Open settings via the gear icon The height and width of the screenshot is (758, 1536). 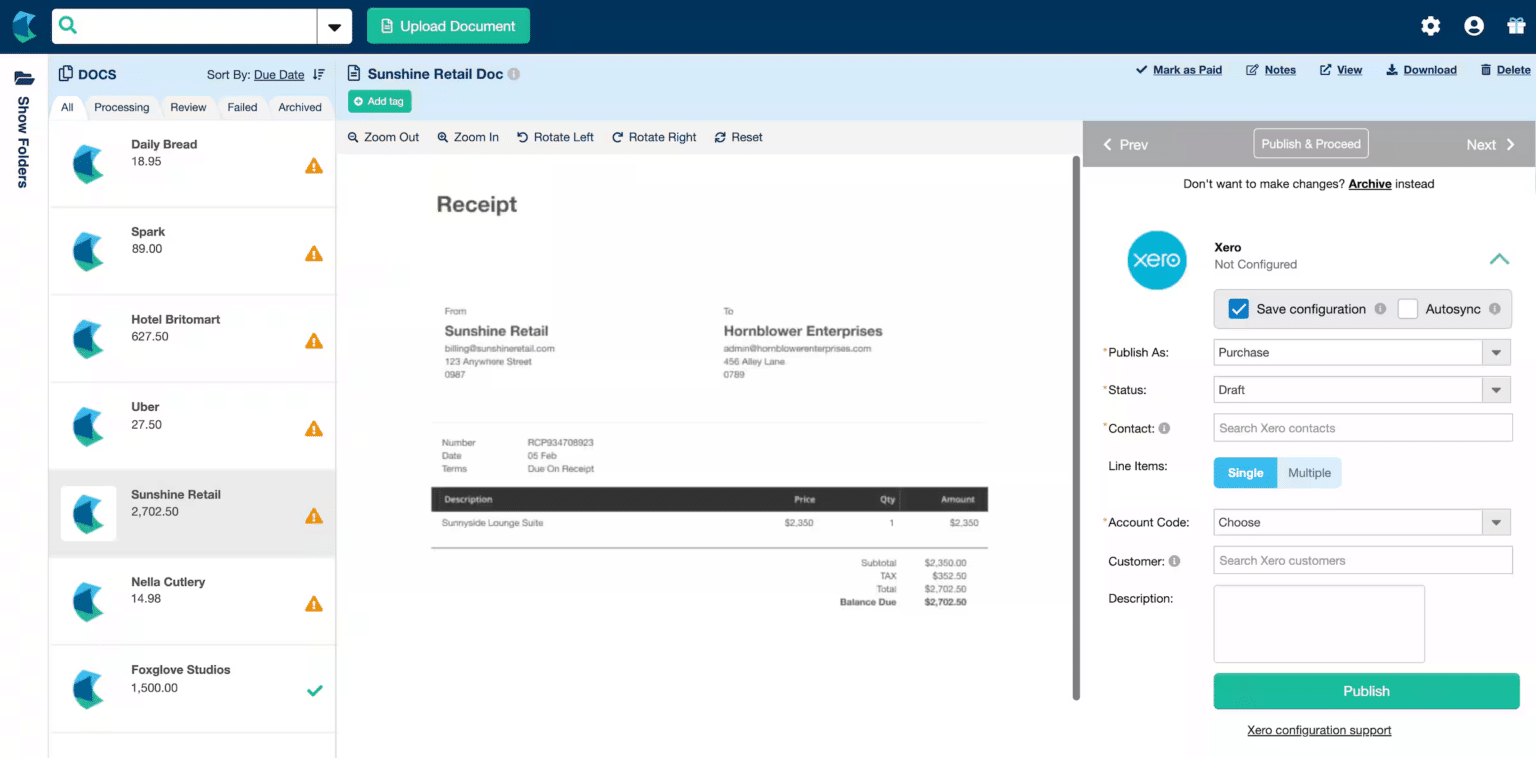1430,26
